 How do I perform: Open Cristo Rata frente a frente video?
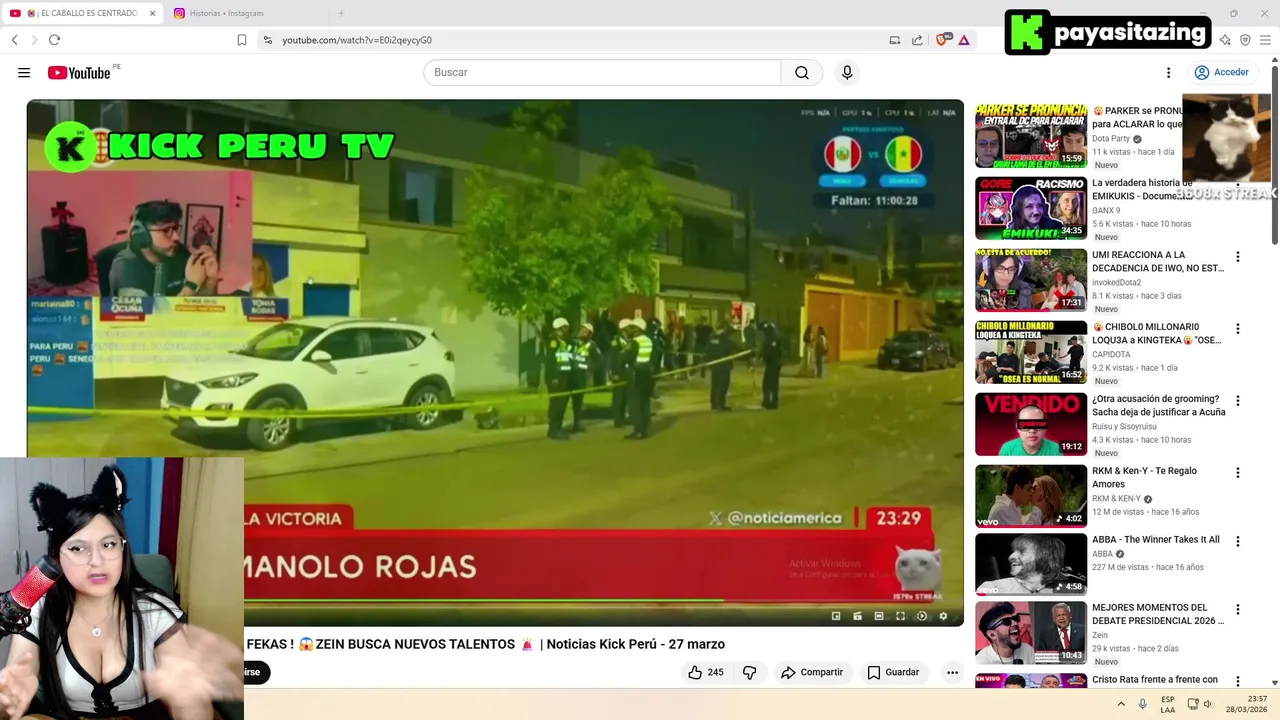1155,679
